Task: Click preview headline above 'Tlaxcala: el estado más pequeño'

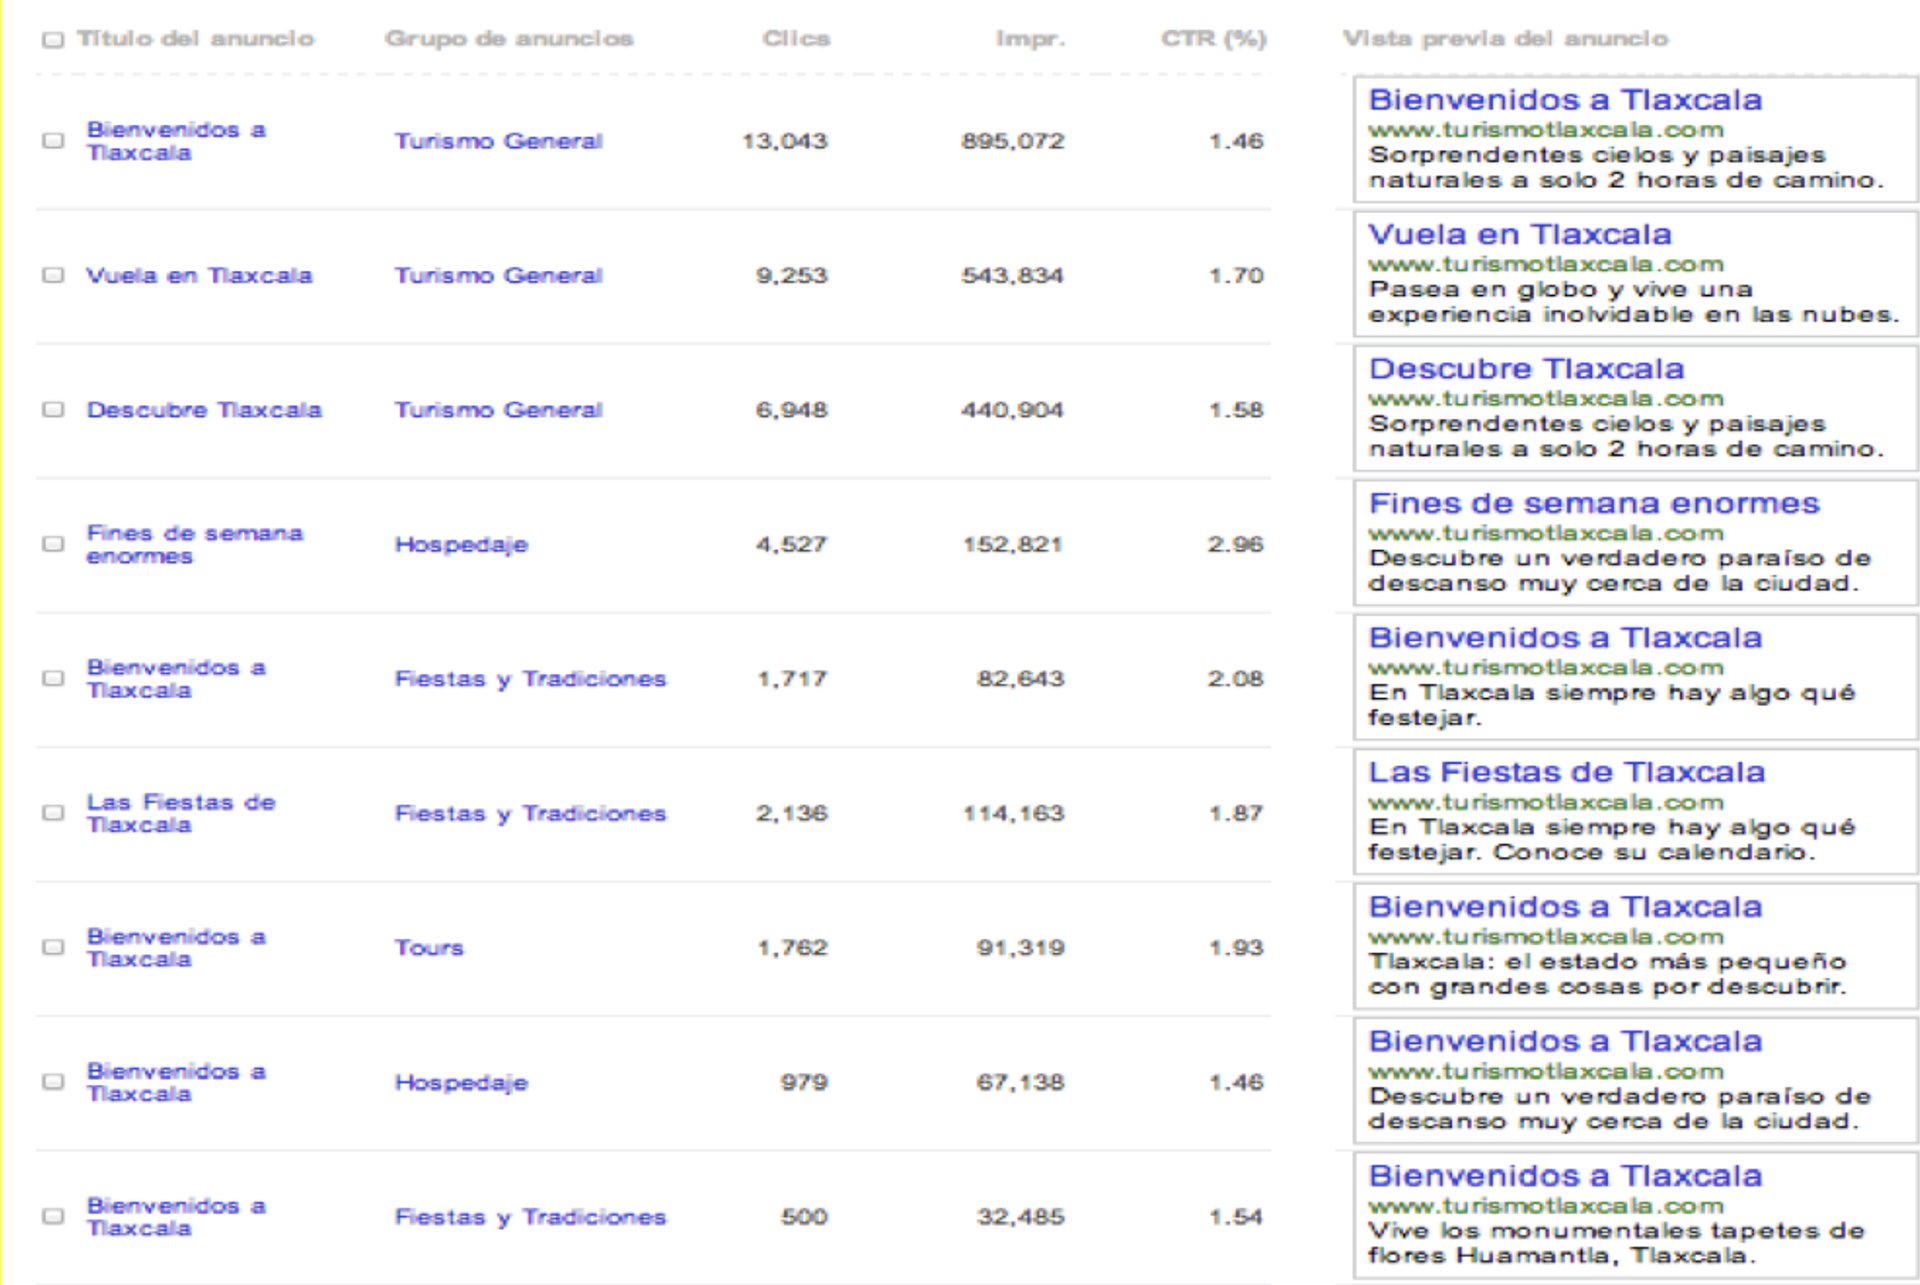Action: [x=1565, y=907]
